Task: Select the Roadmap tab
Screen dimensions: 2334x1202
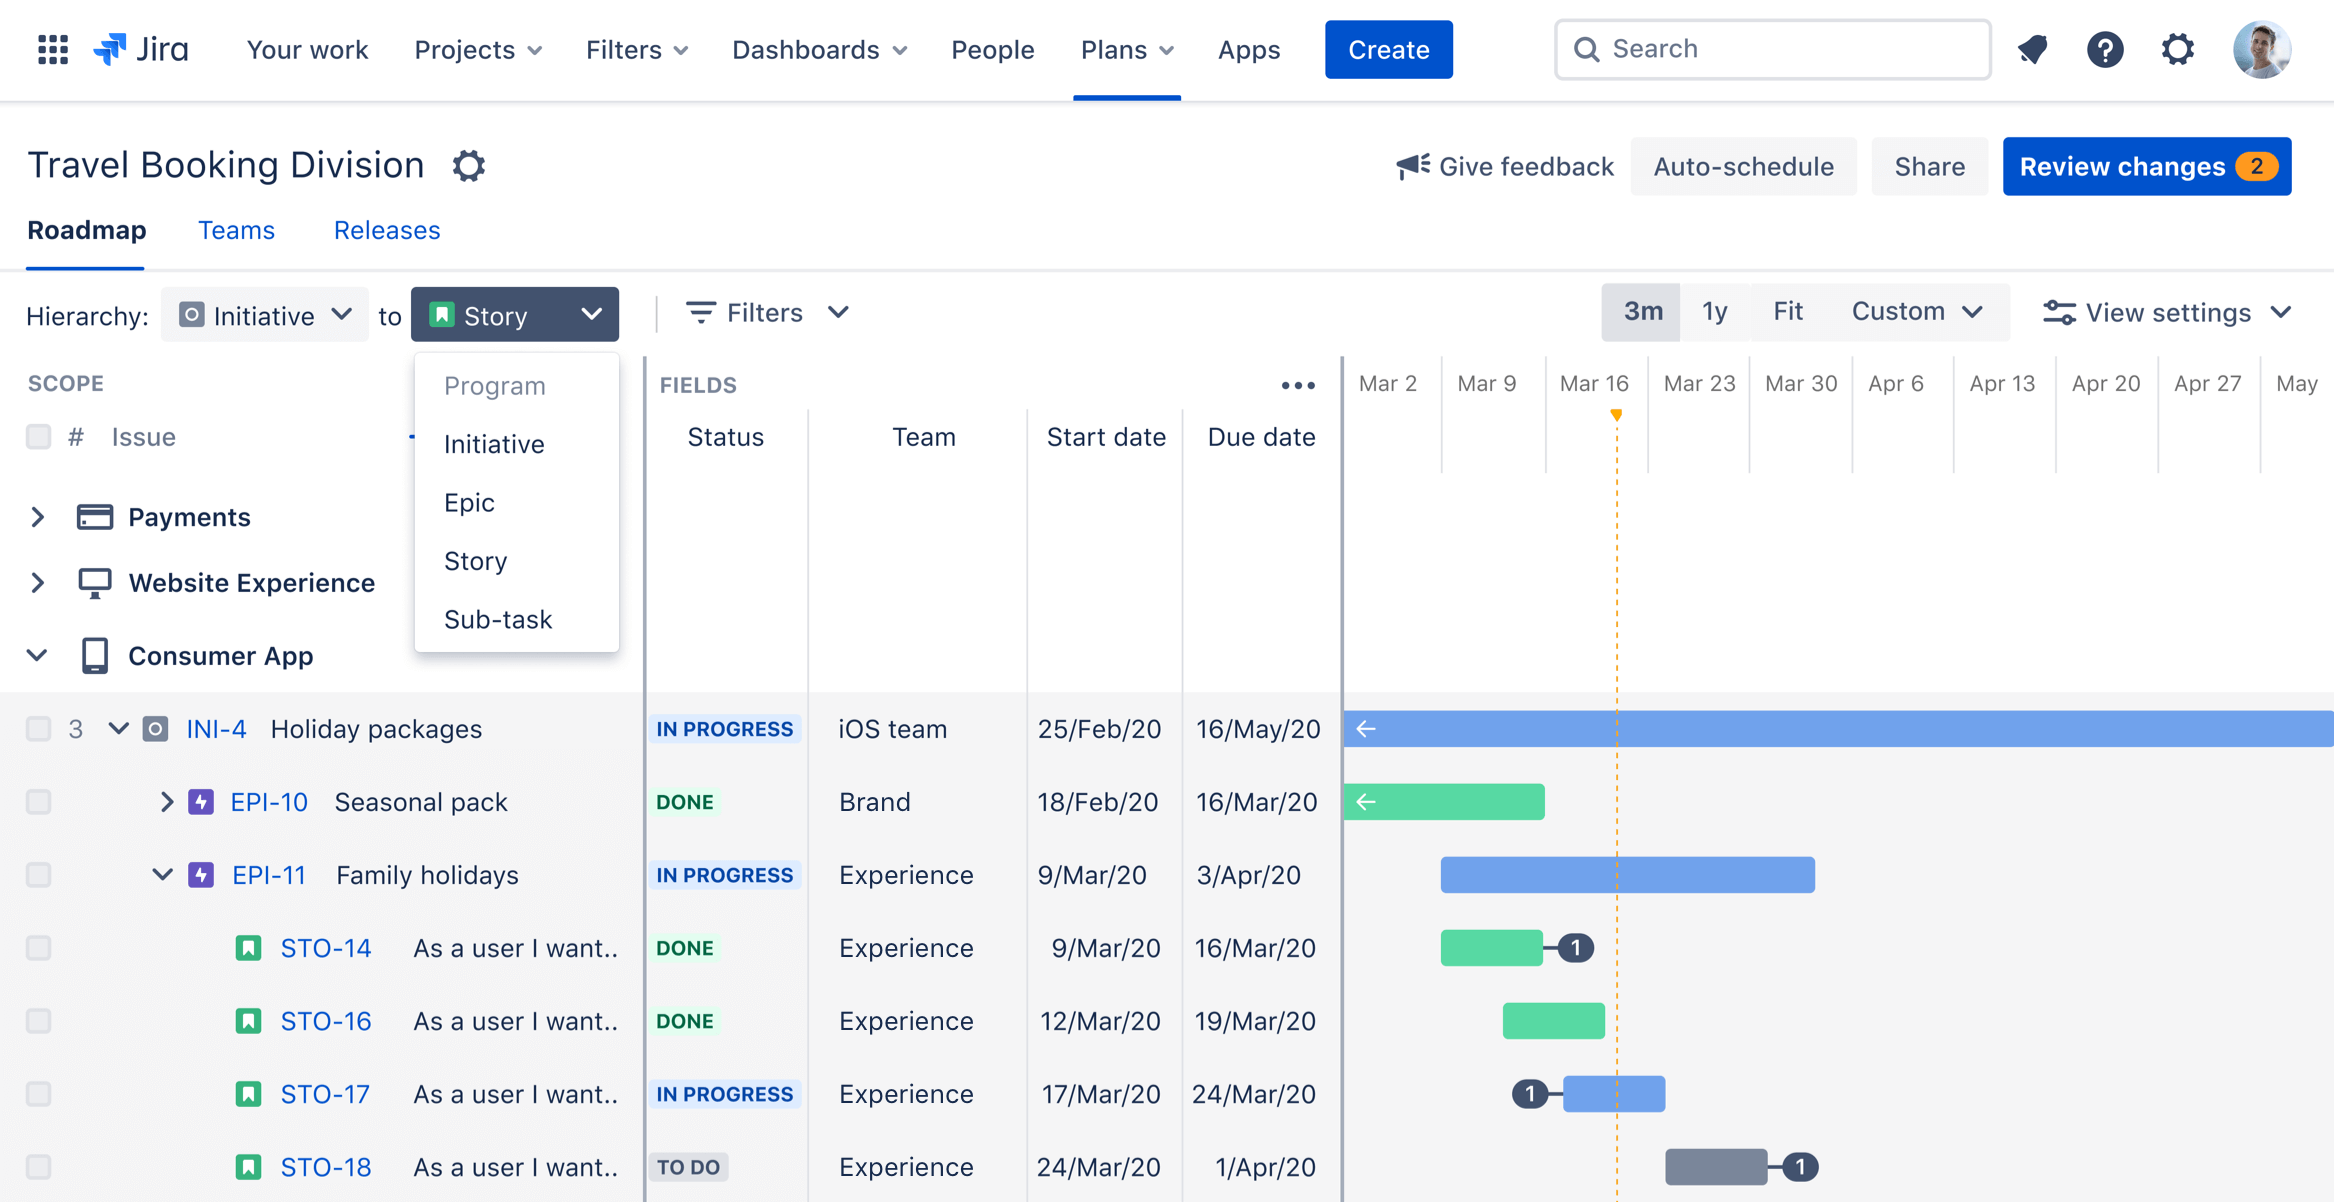Action: [87, 230]
